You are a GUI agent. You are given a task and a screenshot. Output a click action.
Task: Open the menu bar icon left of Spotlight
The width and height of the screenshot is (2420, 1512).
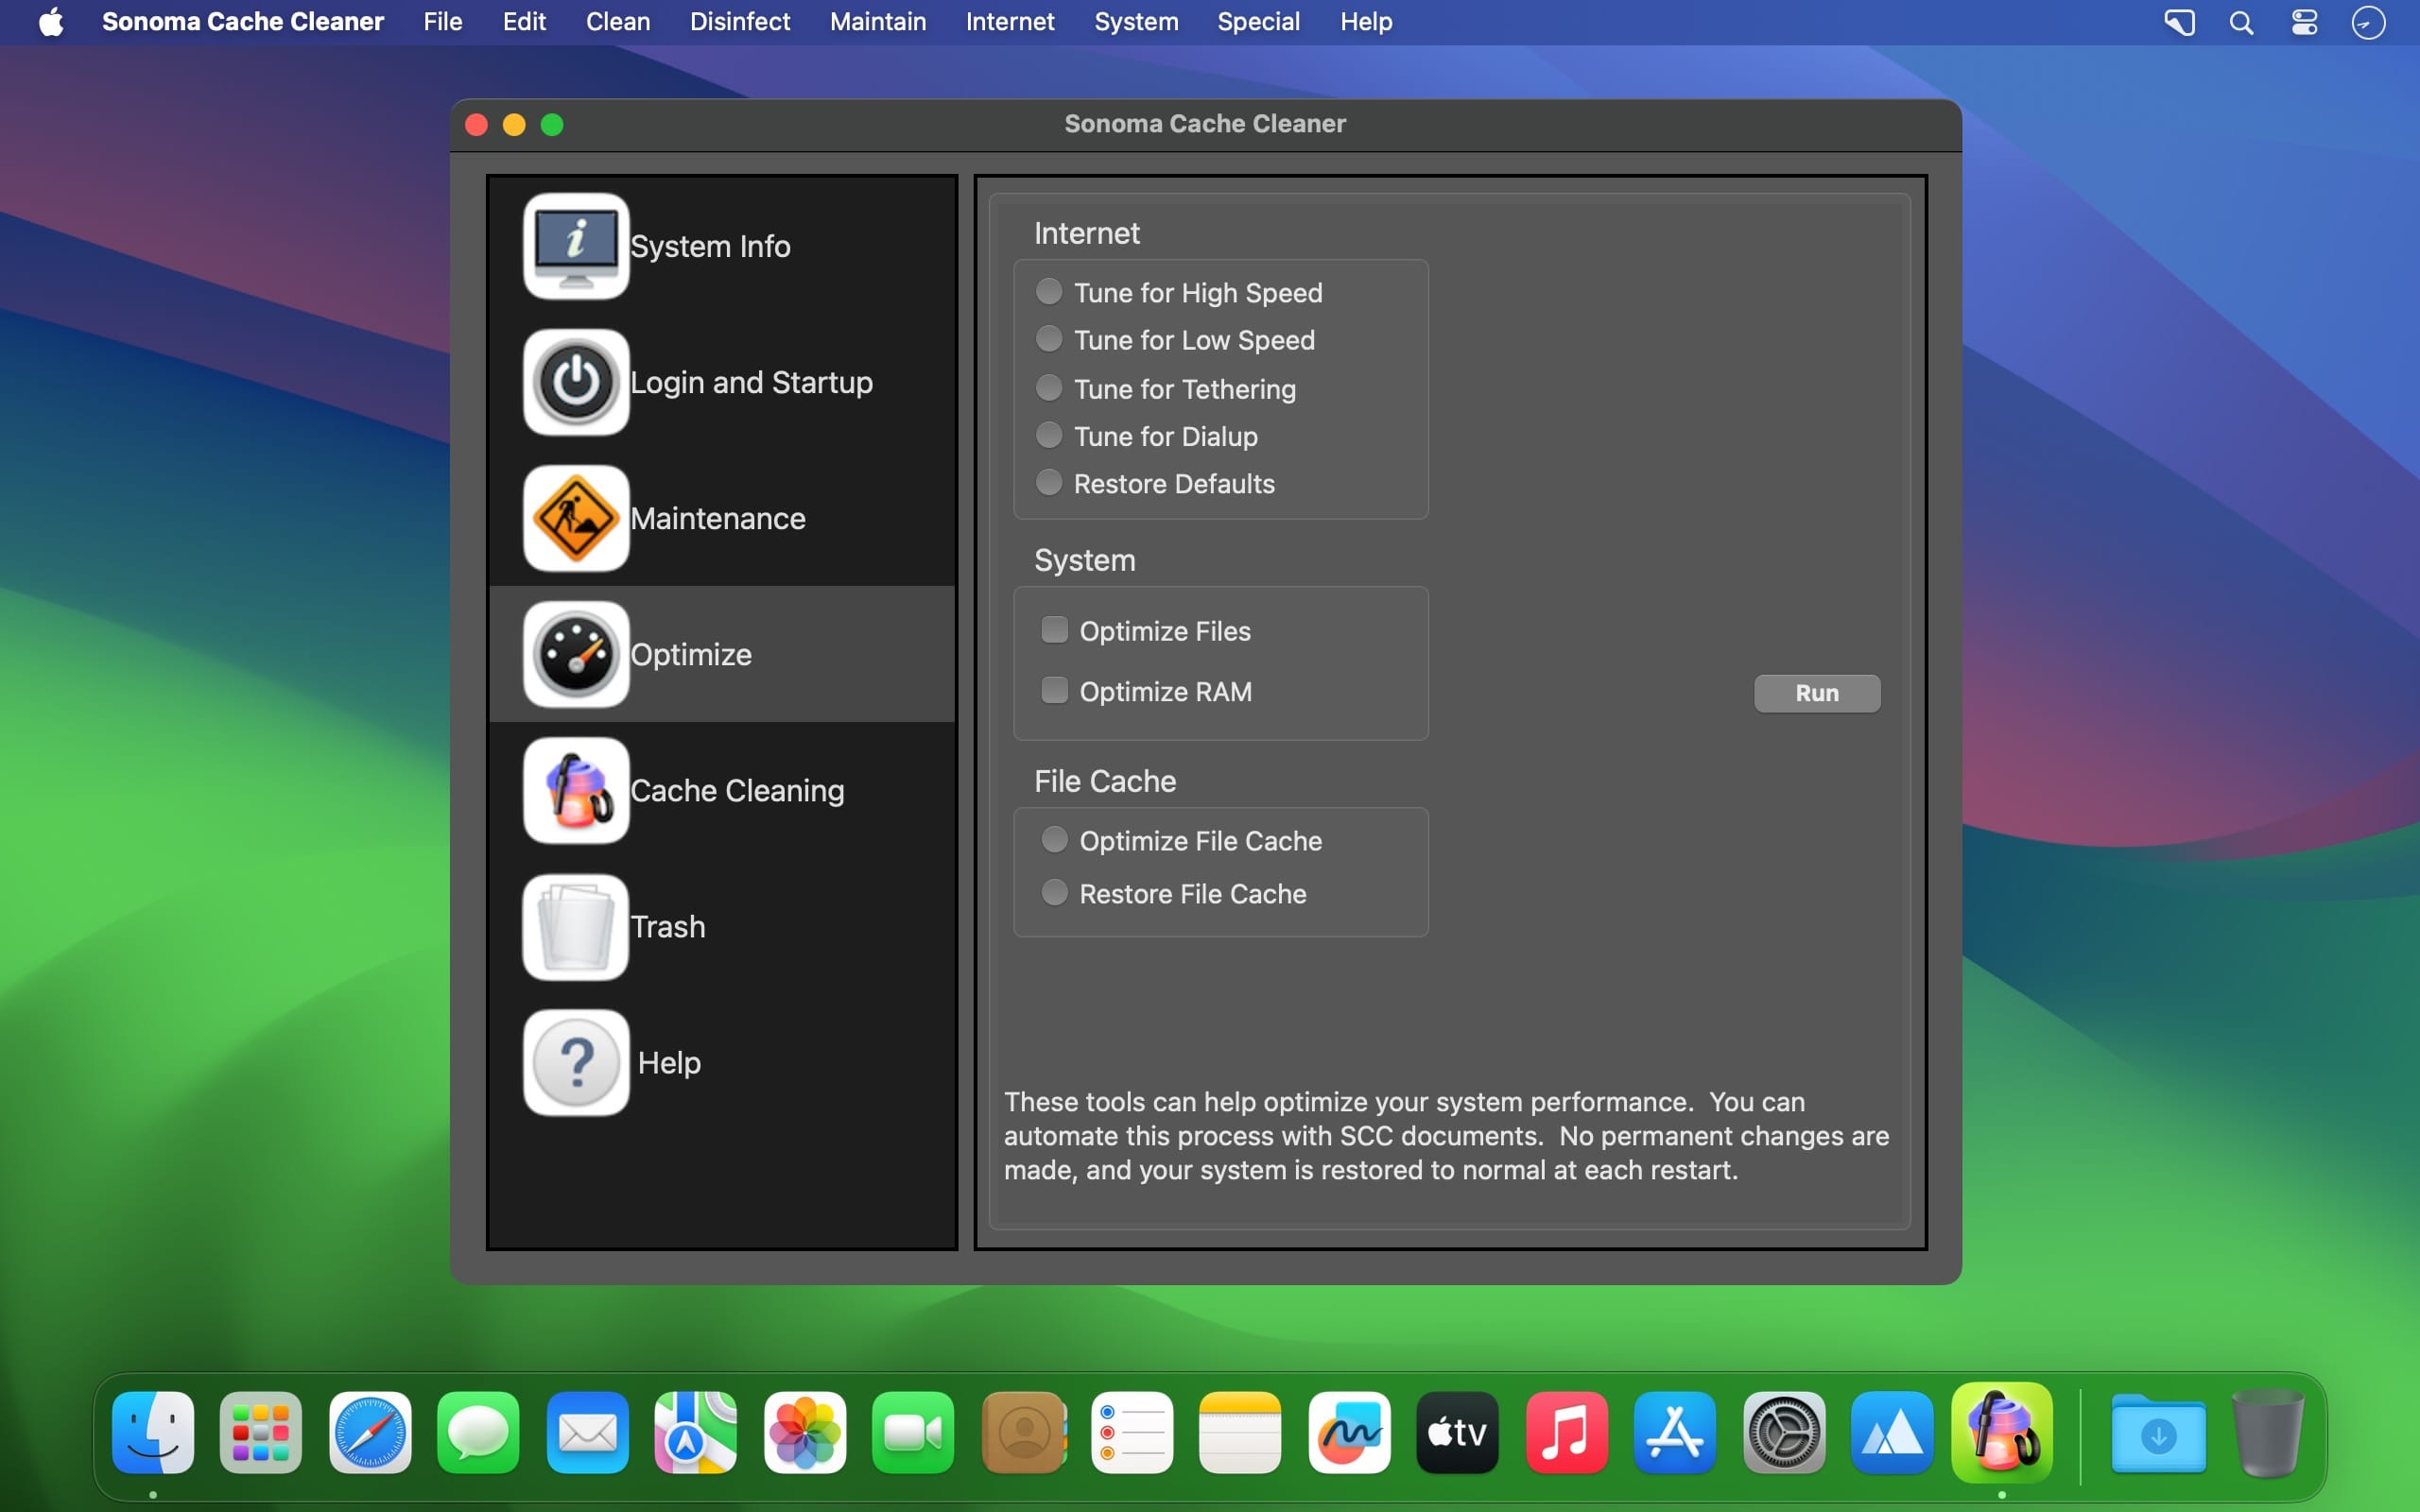(x=2179, y=22)
